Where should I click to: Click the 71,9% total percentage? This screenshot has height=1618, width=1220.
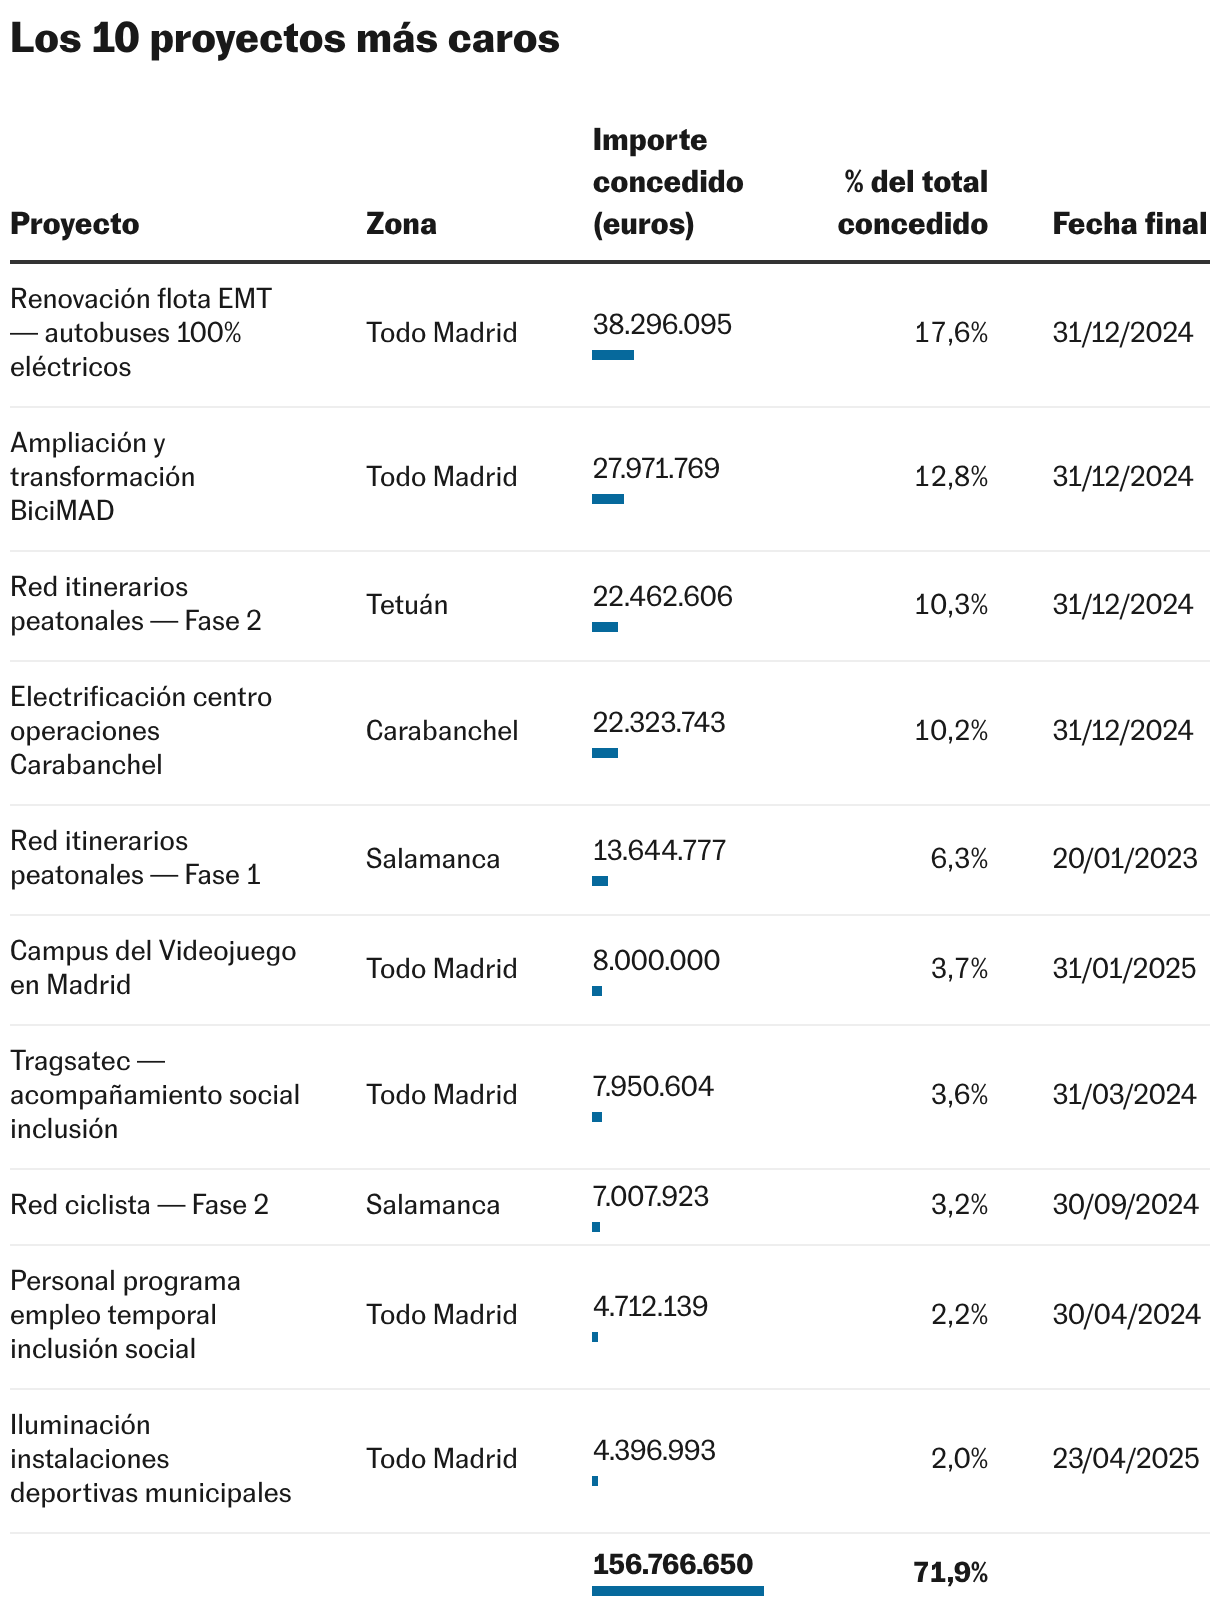[951, 1573]
